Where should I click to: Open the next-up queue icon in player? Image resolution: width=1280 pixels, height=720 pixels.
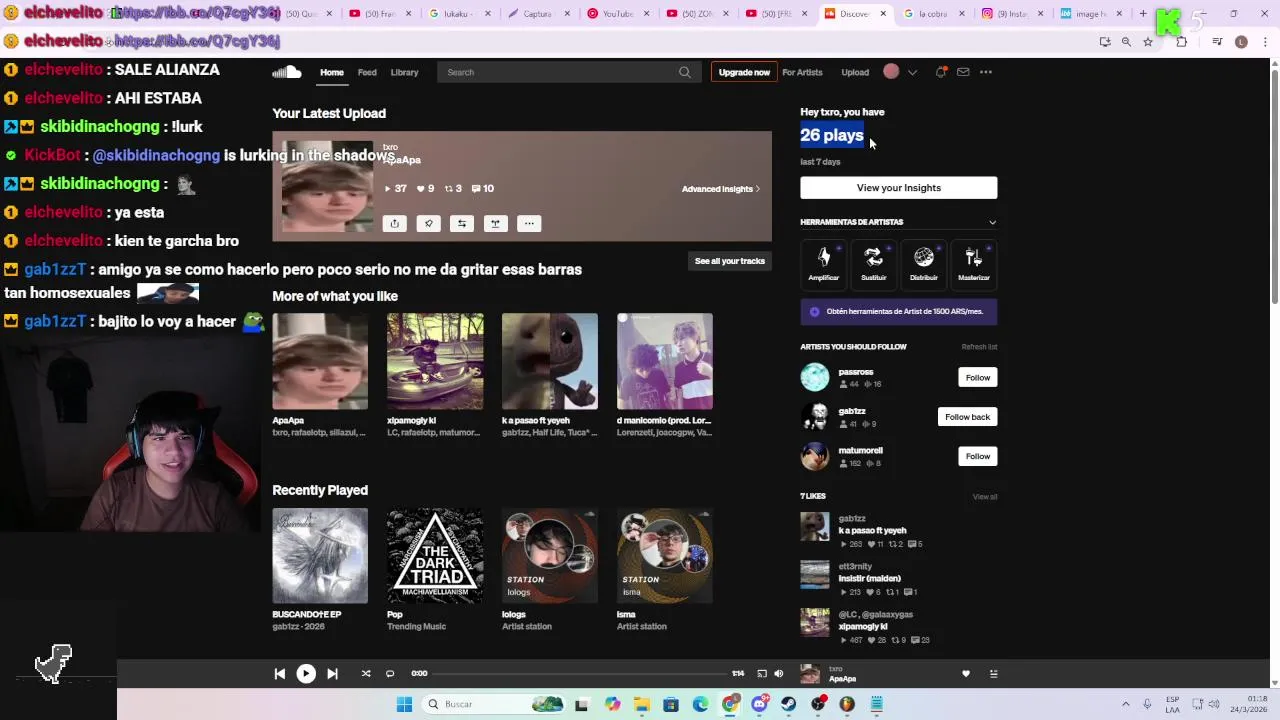993,674
